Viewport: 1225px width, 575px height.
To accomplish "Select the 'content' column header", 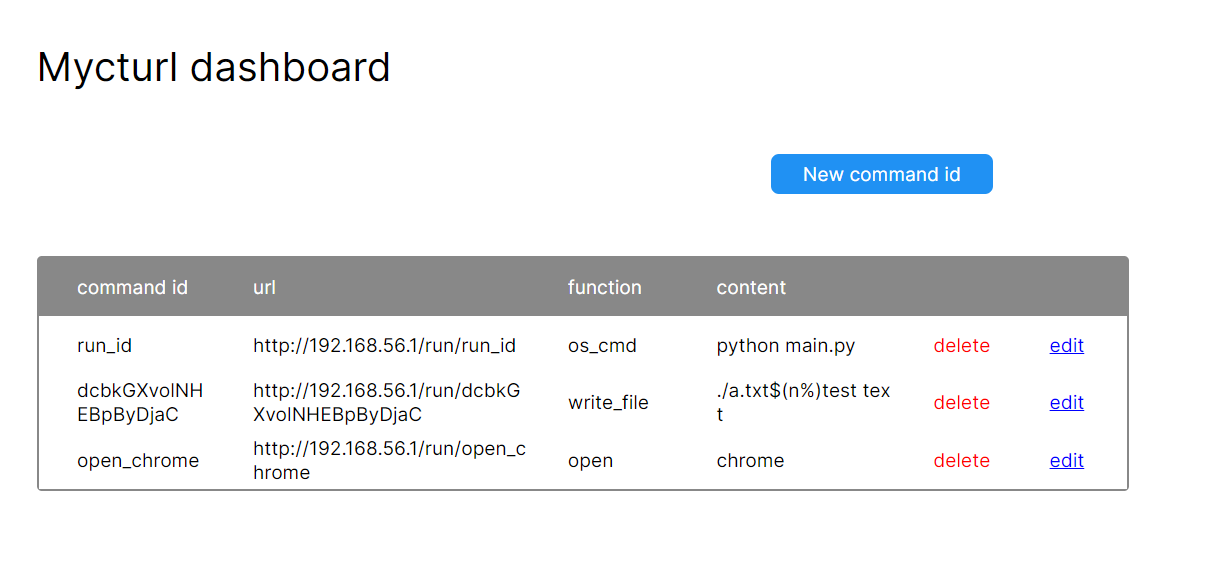I will coord(751,288).
